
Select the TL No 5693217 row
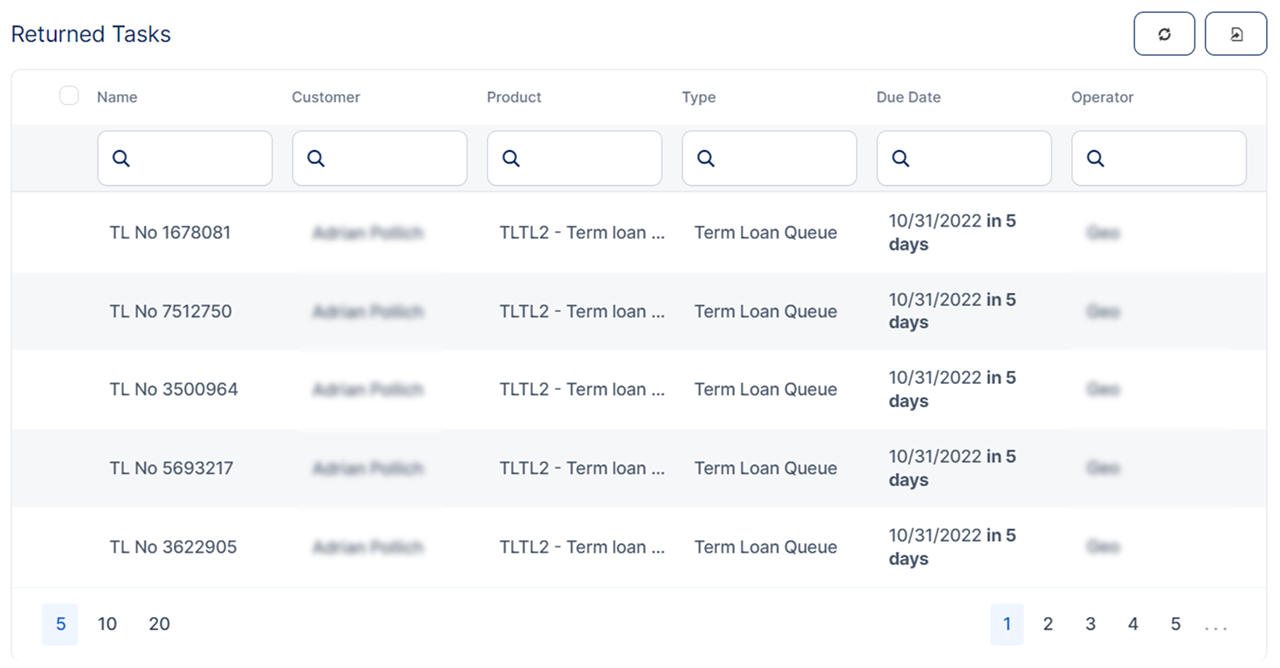point(171,468)
